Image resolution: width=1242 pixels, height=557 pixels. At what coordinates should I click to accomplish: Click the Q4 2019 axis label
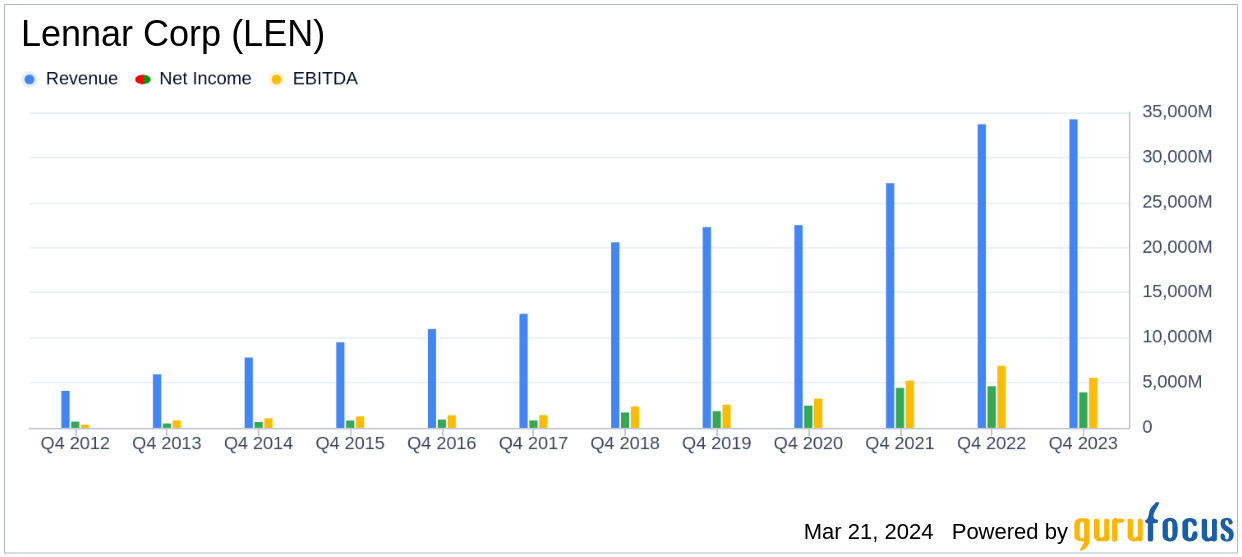717,443
